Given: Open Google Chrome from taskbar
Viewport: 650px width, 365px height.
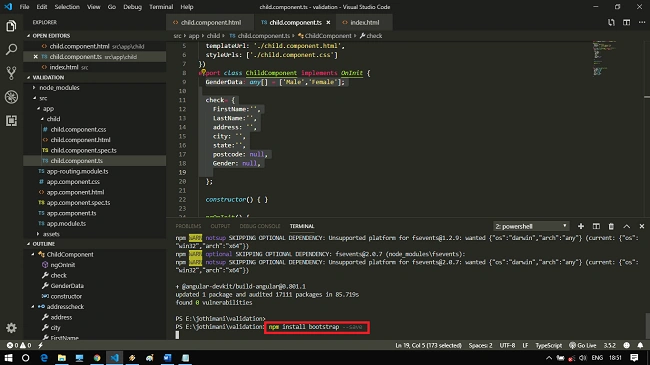Looking at the screenshot, I should click(x=97, y=358).
